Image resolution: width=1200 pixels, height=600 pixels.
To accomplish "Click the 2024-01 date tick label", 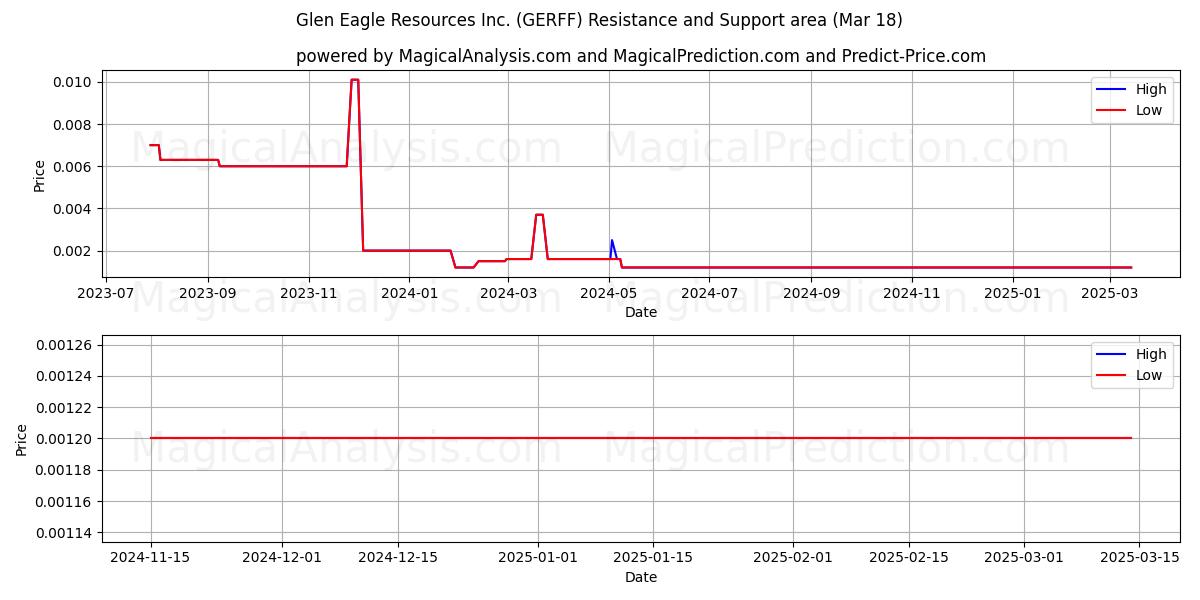I will click(x=409, y=294).
